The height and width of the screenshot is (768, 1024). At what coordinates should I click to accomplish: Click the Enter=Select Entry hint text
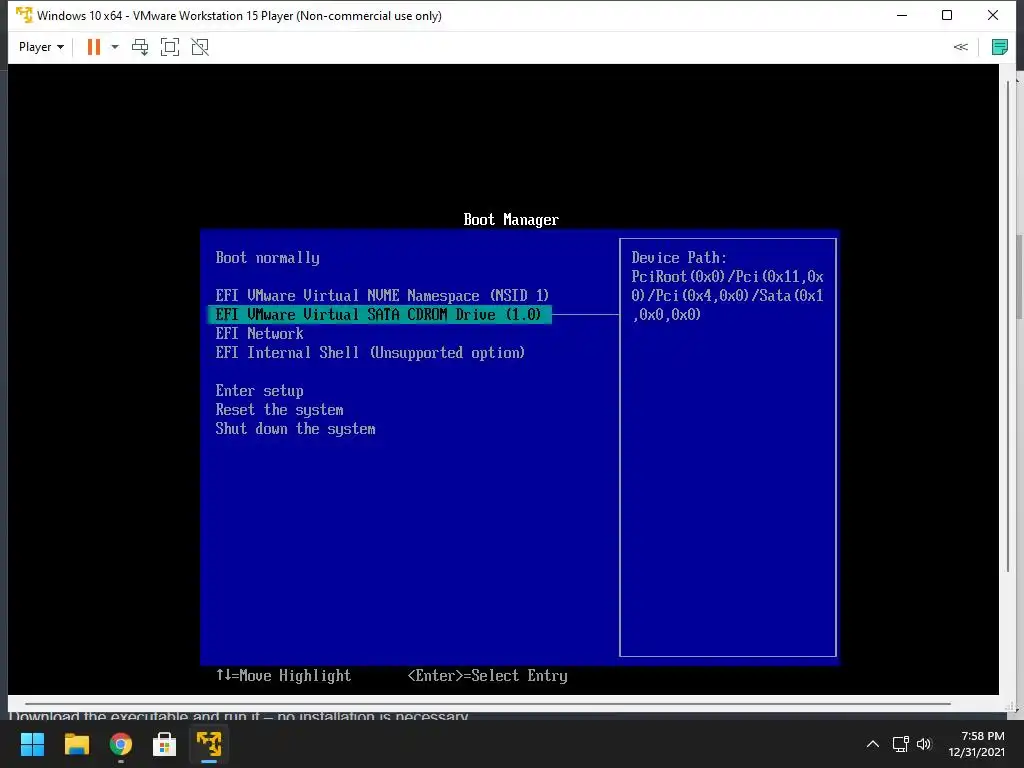coord(487,676)
